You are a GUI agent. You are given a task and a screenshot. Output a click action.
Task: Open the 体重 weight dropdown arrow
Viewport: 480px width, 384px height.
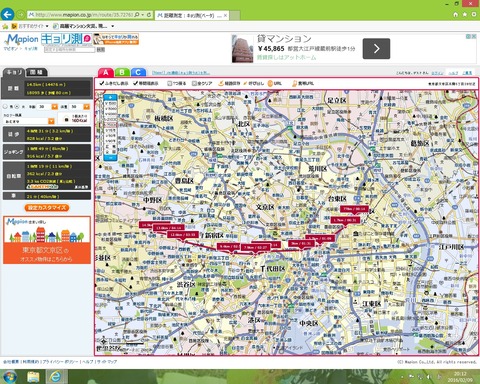tap(86, 107)
